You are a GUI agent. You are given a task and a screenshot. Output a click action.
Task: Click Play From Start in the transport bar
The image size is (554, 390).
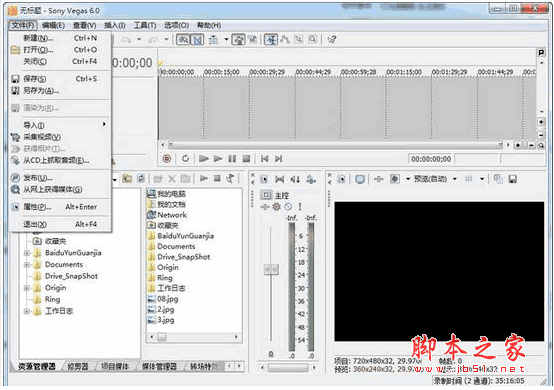point(204,159)
